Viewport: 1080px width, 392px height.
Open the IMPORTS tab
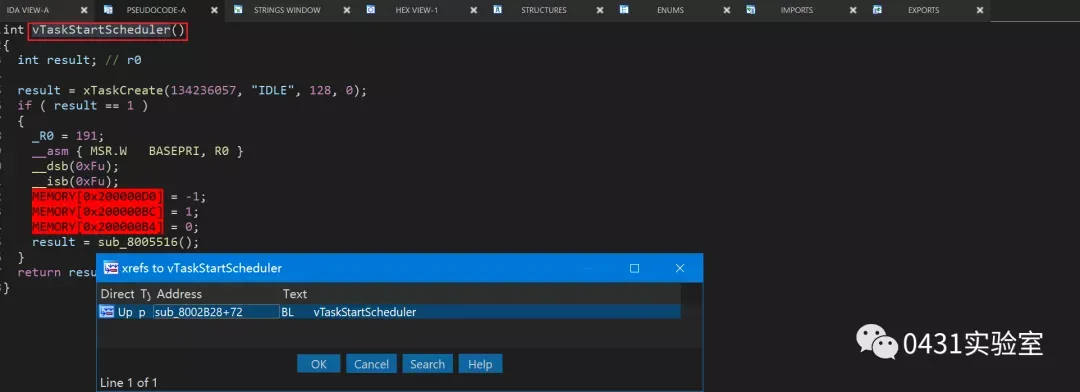[x=796, y=10]
